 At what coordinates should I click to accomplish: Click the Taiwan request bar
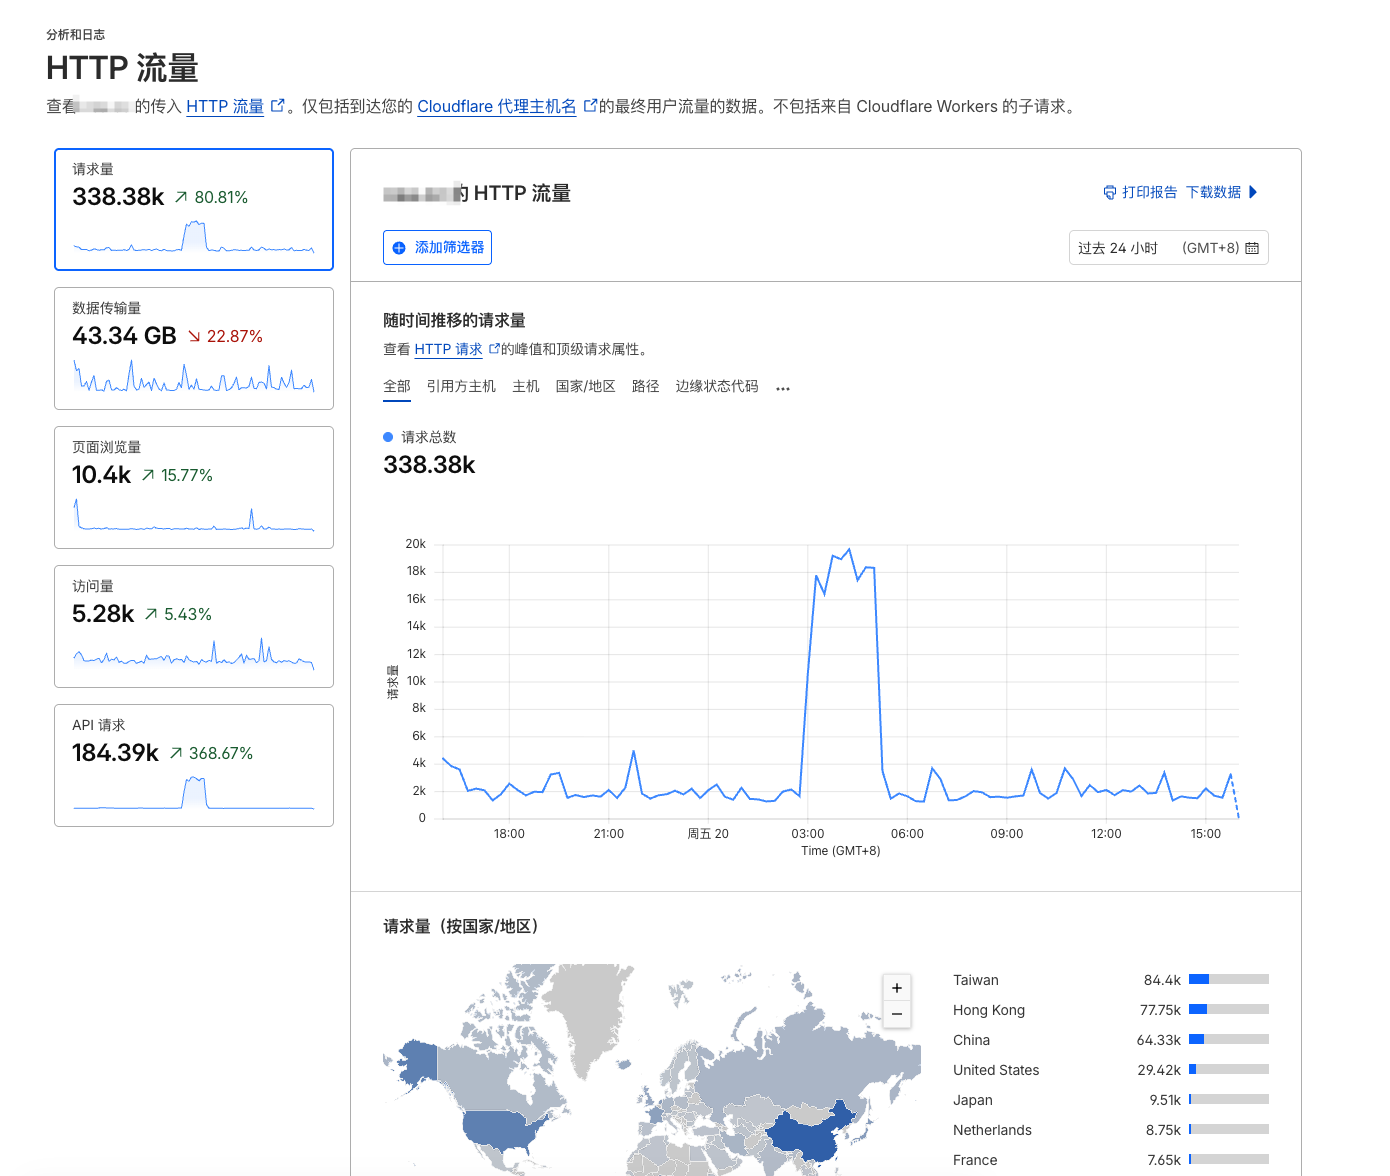pos(1229,979)
